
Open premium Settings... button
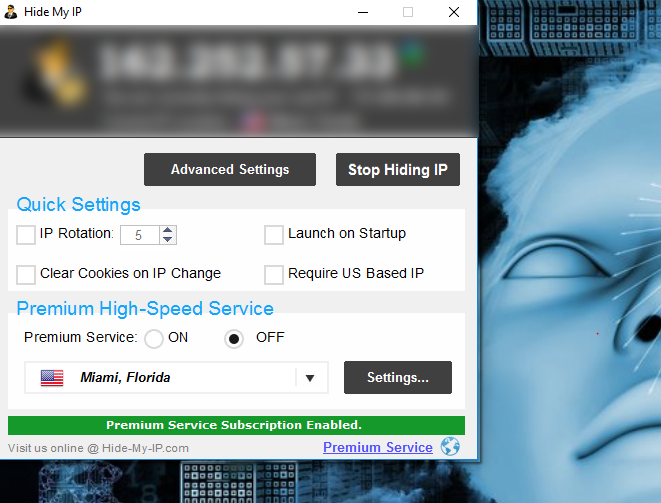tap(398, 377)
